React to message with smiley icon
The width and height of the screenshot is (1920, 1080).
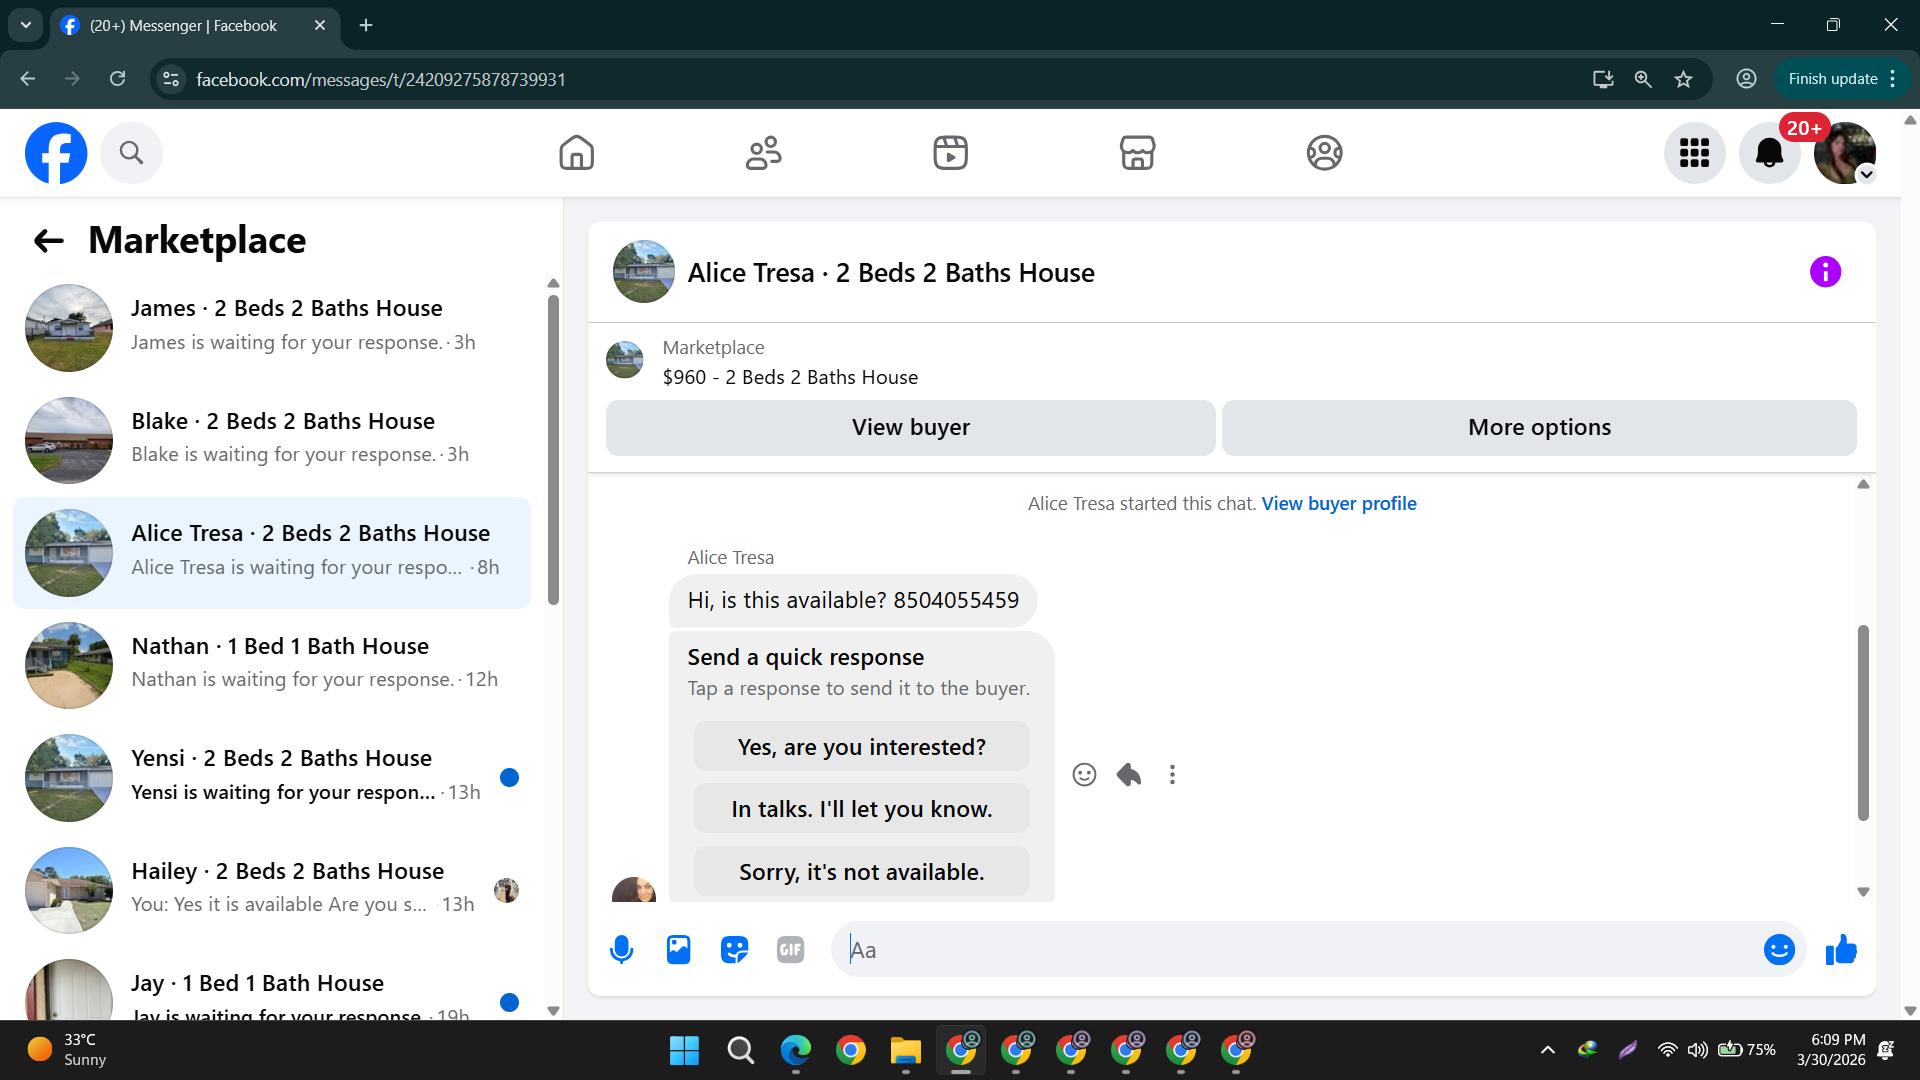(1084, 775)
